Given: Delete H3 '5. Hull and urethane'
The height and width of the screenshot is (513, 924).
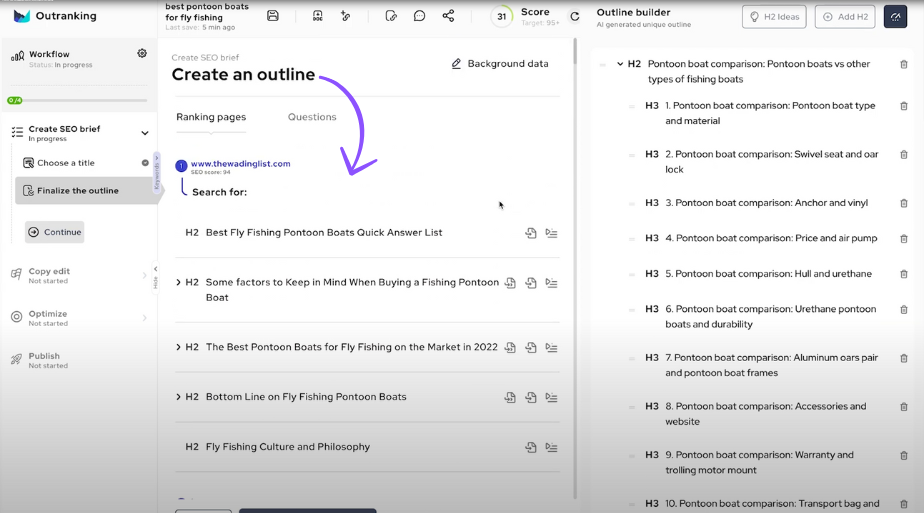Looking at the screenshot, I should 903,274.
